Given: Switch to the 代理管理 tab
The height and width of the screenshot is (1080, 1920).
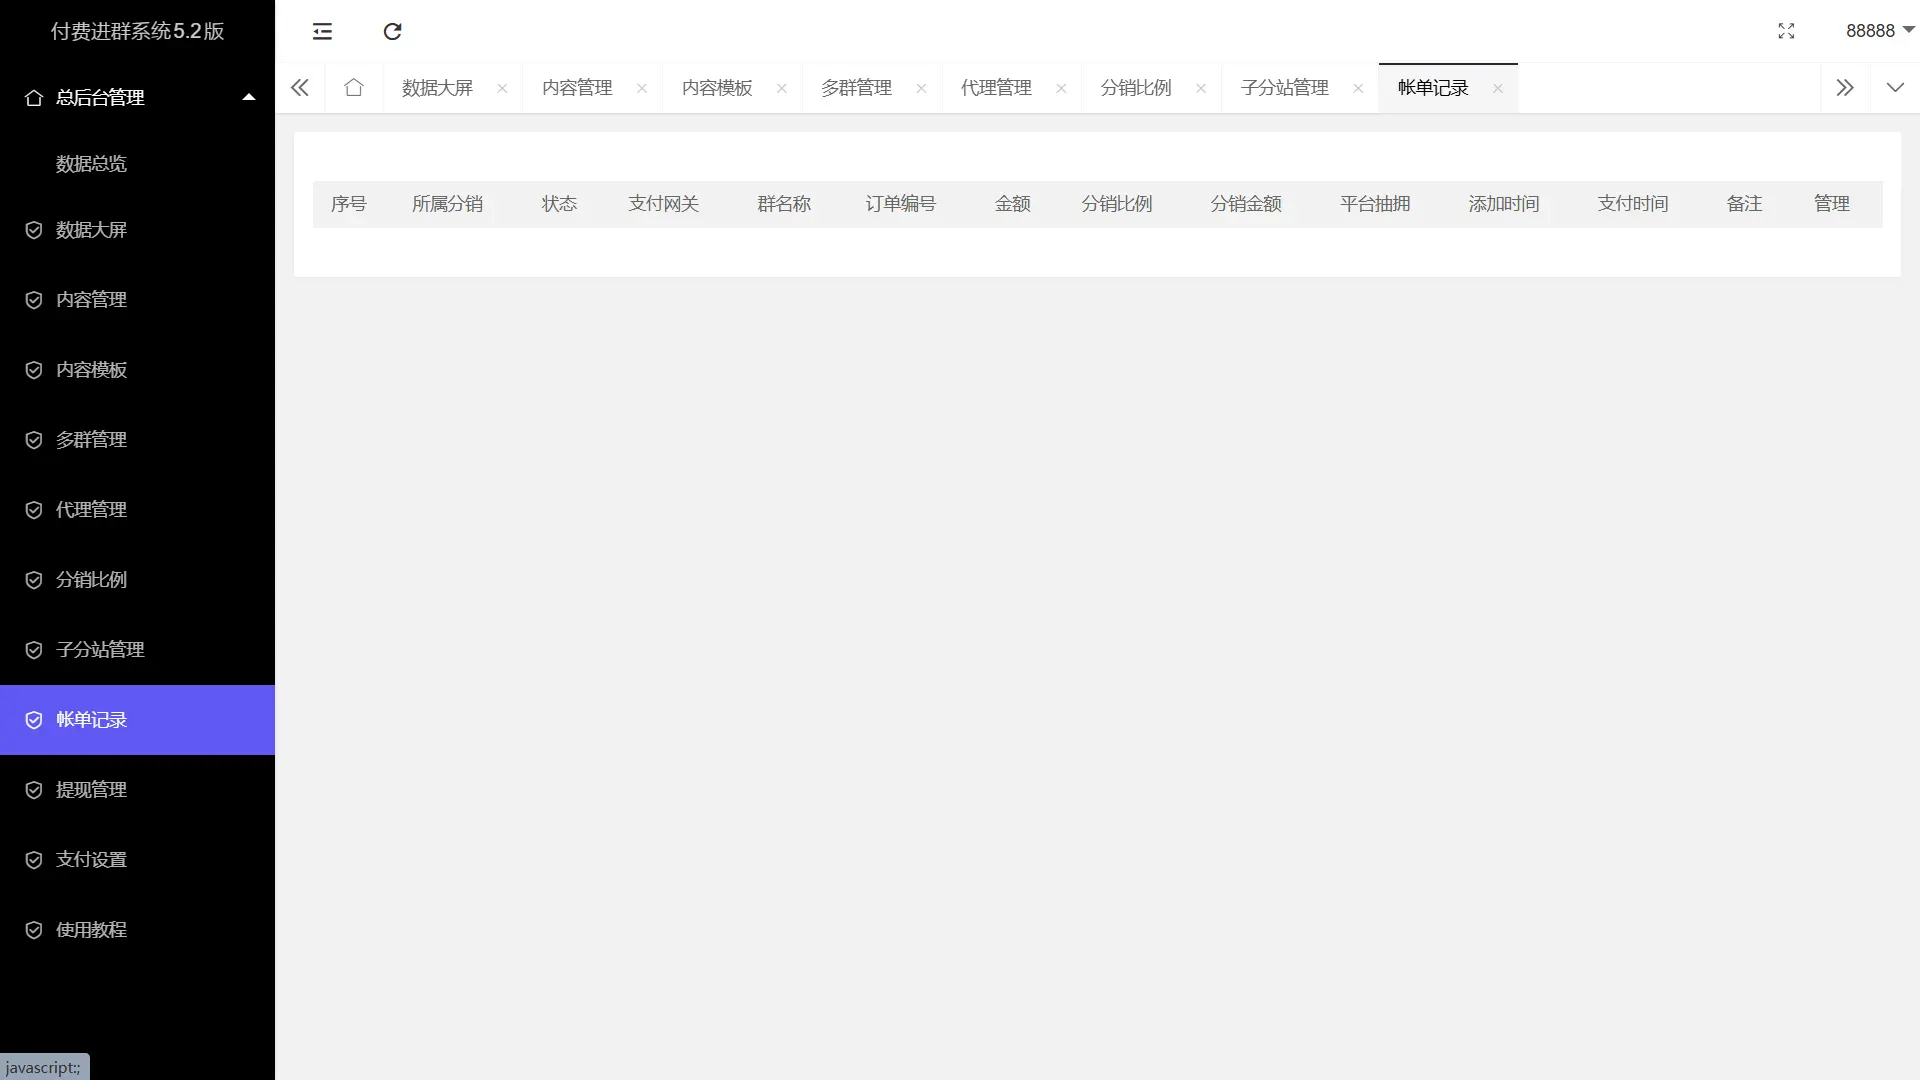Looking at the screenshot, I should coord(994,87).
